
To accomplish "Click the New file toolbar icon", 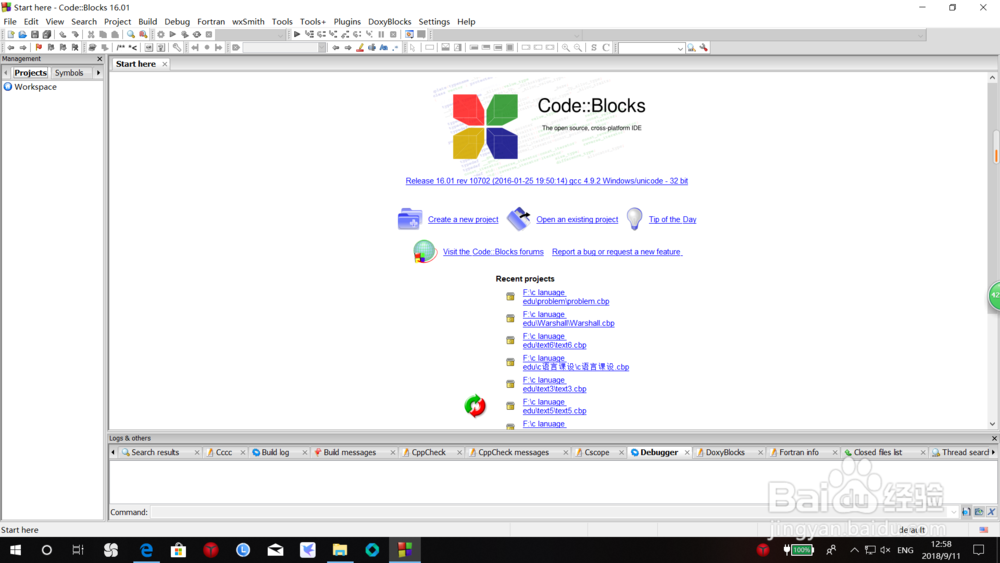I will pyautogui.click(x=11, y=34).
